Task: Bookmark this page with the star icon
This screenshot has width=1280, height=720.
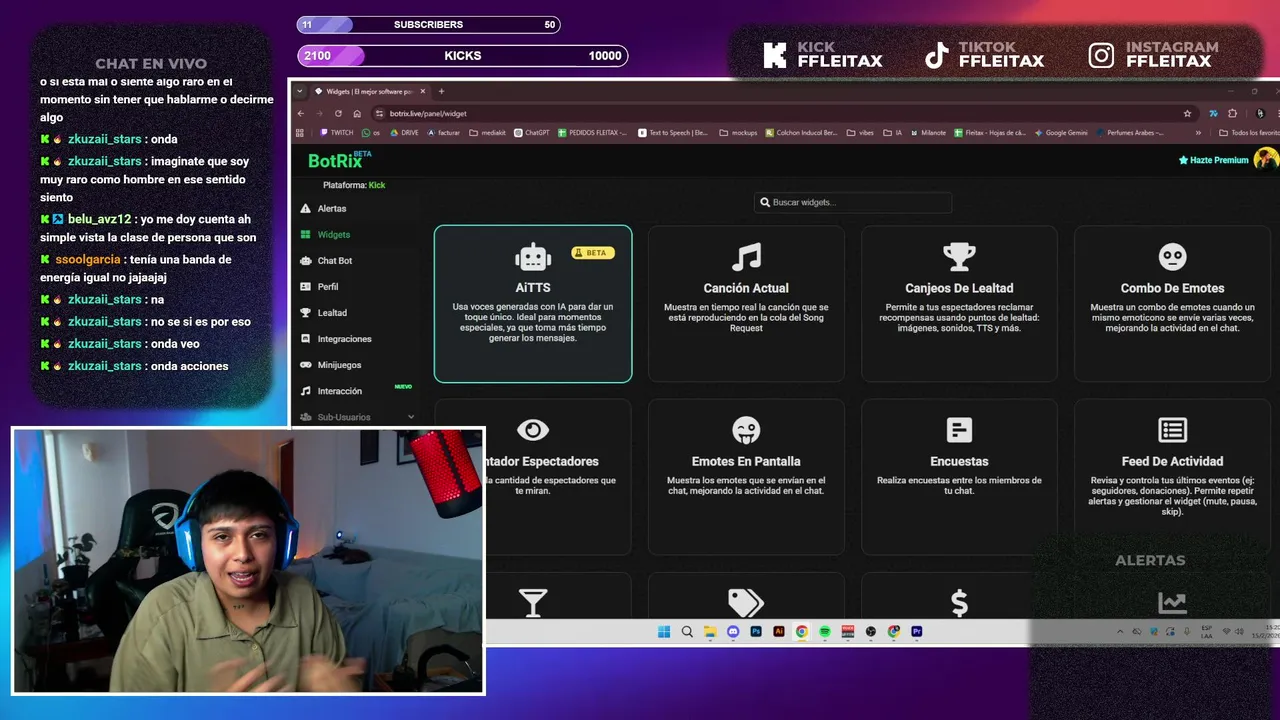Action: click(x=1187, y=113)
